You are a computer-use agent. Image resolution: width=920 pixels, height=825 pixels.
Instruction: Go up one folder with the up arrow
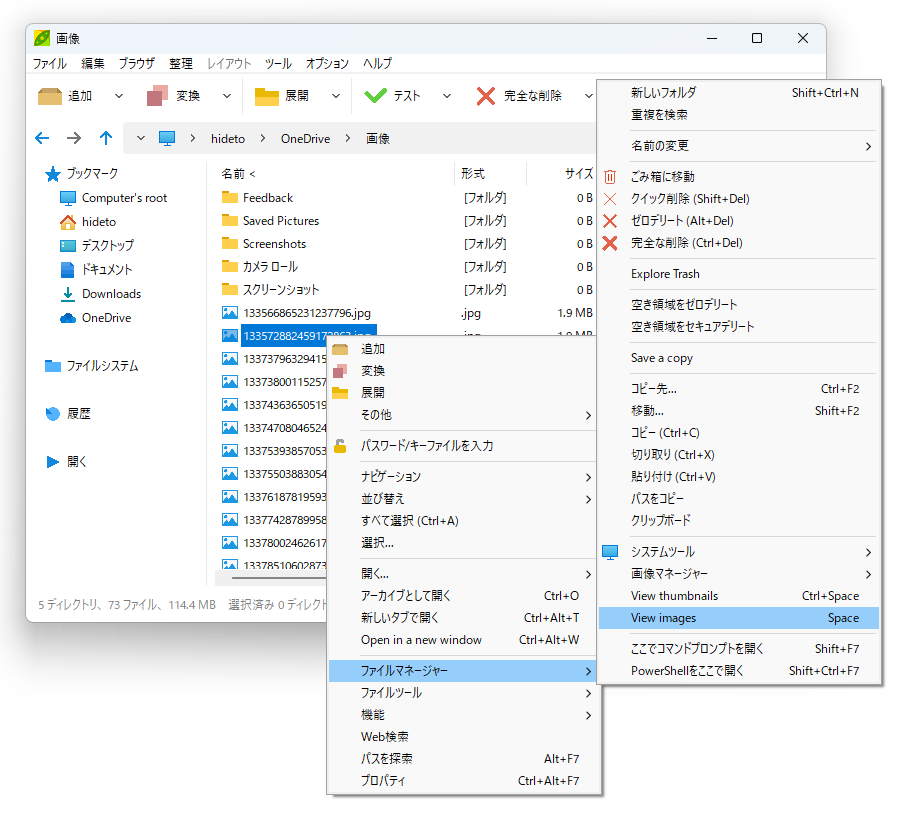tap(105, 138)
